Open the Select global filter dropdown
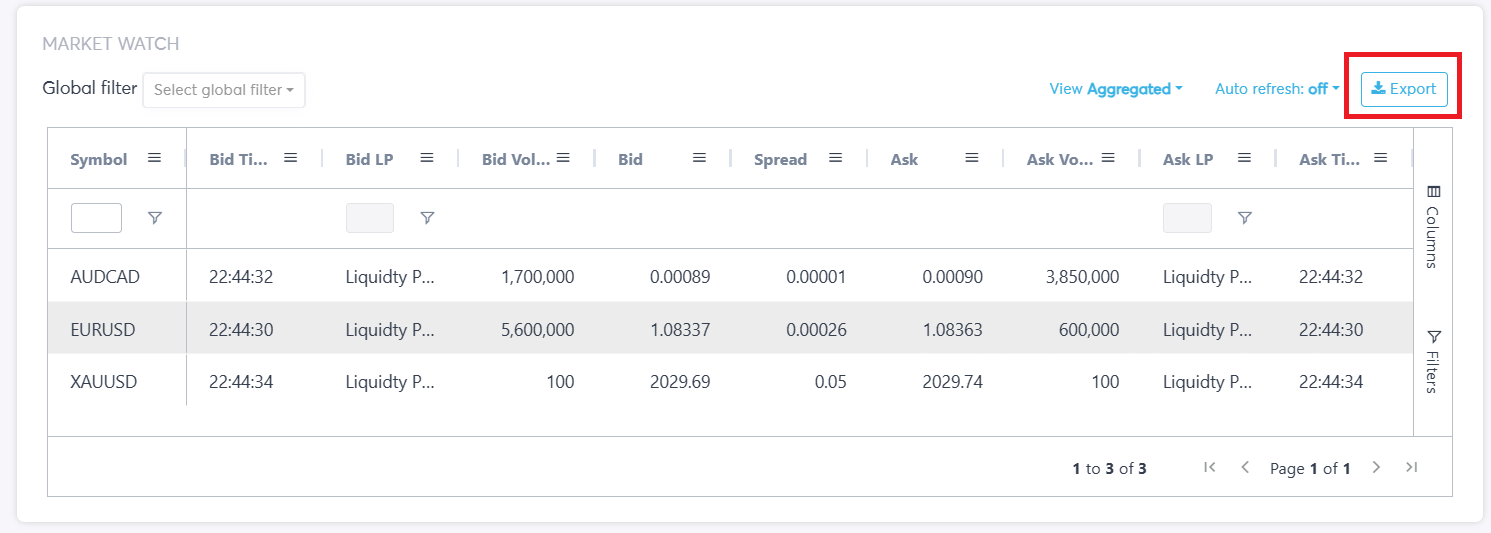This screenshot has width=1491, height=533. (224, 90)
